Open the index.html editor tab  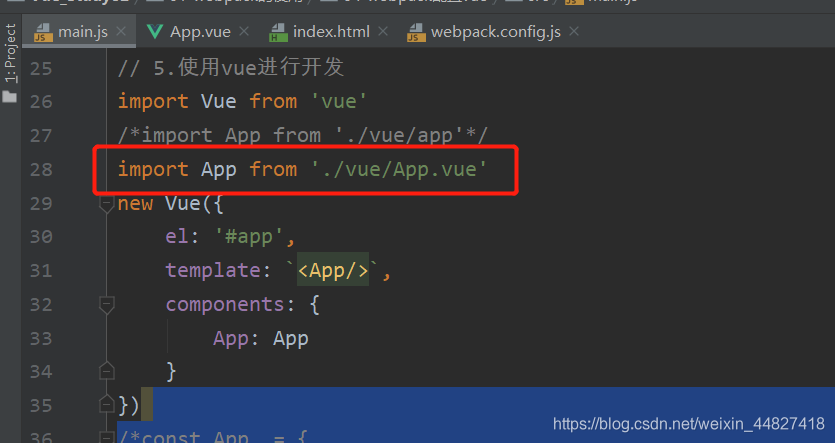tap(331, 32)
